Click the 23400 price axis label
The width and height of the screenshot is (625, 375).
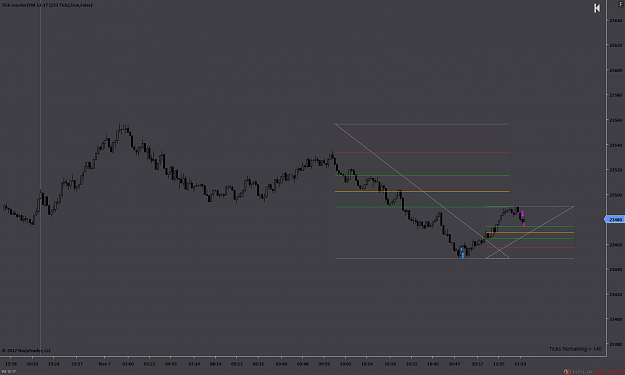point(615,319)
